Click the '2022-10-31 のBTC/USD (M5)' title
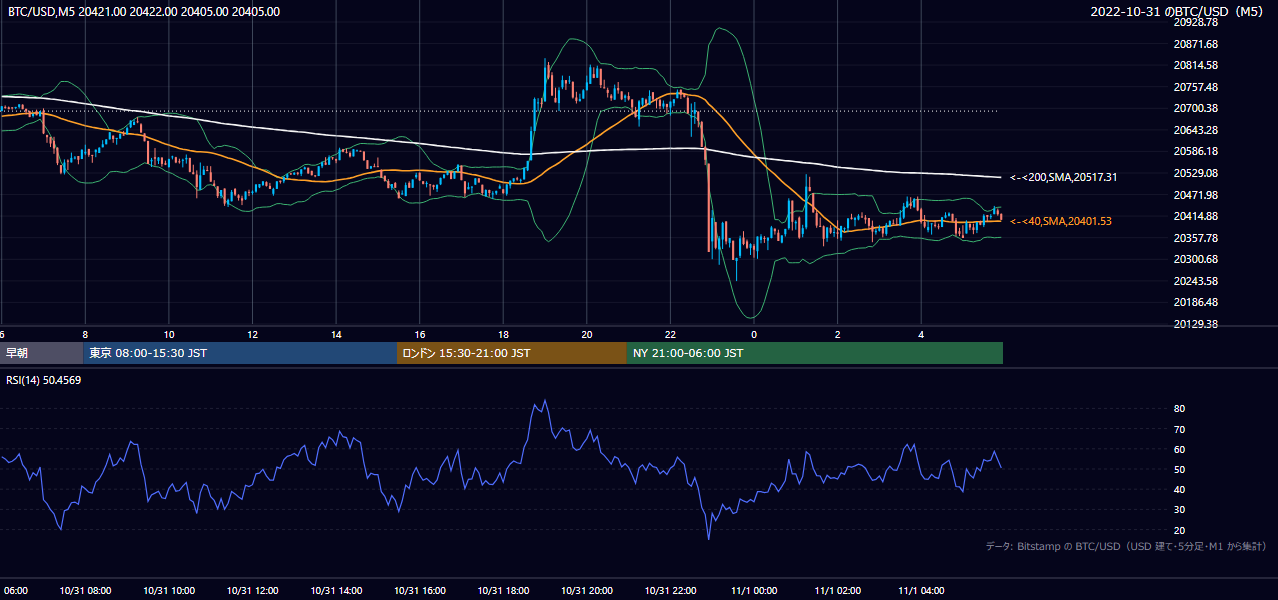1278x600 pixels. (x=1178, y=11)
